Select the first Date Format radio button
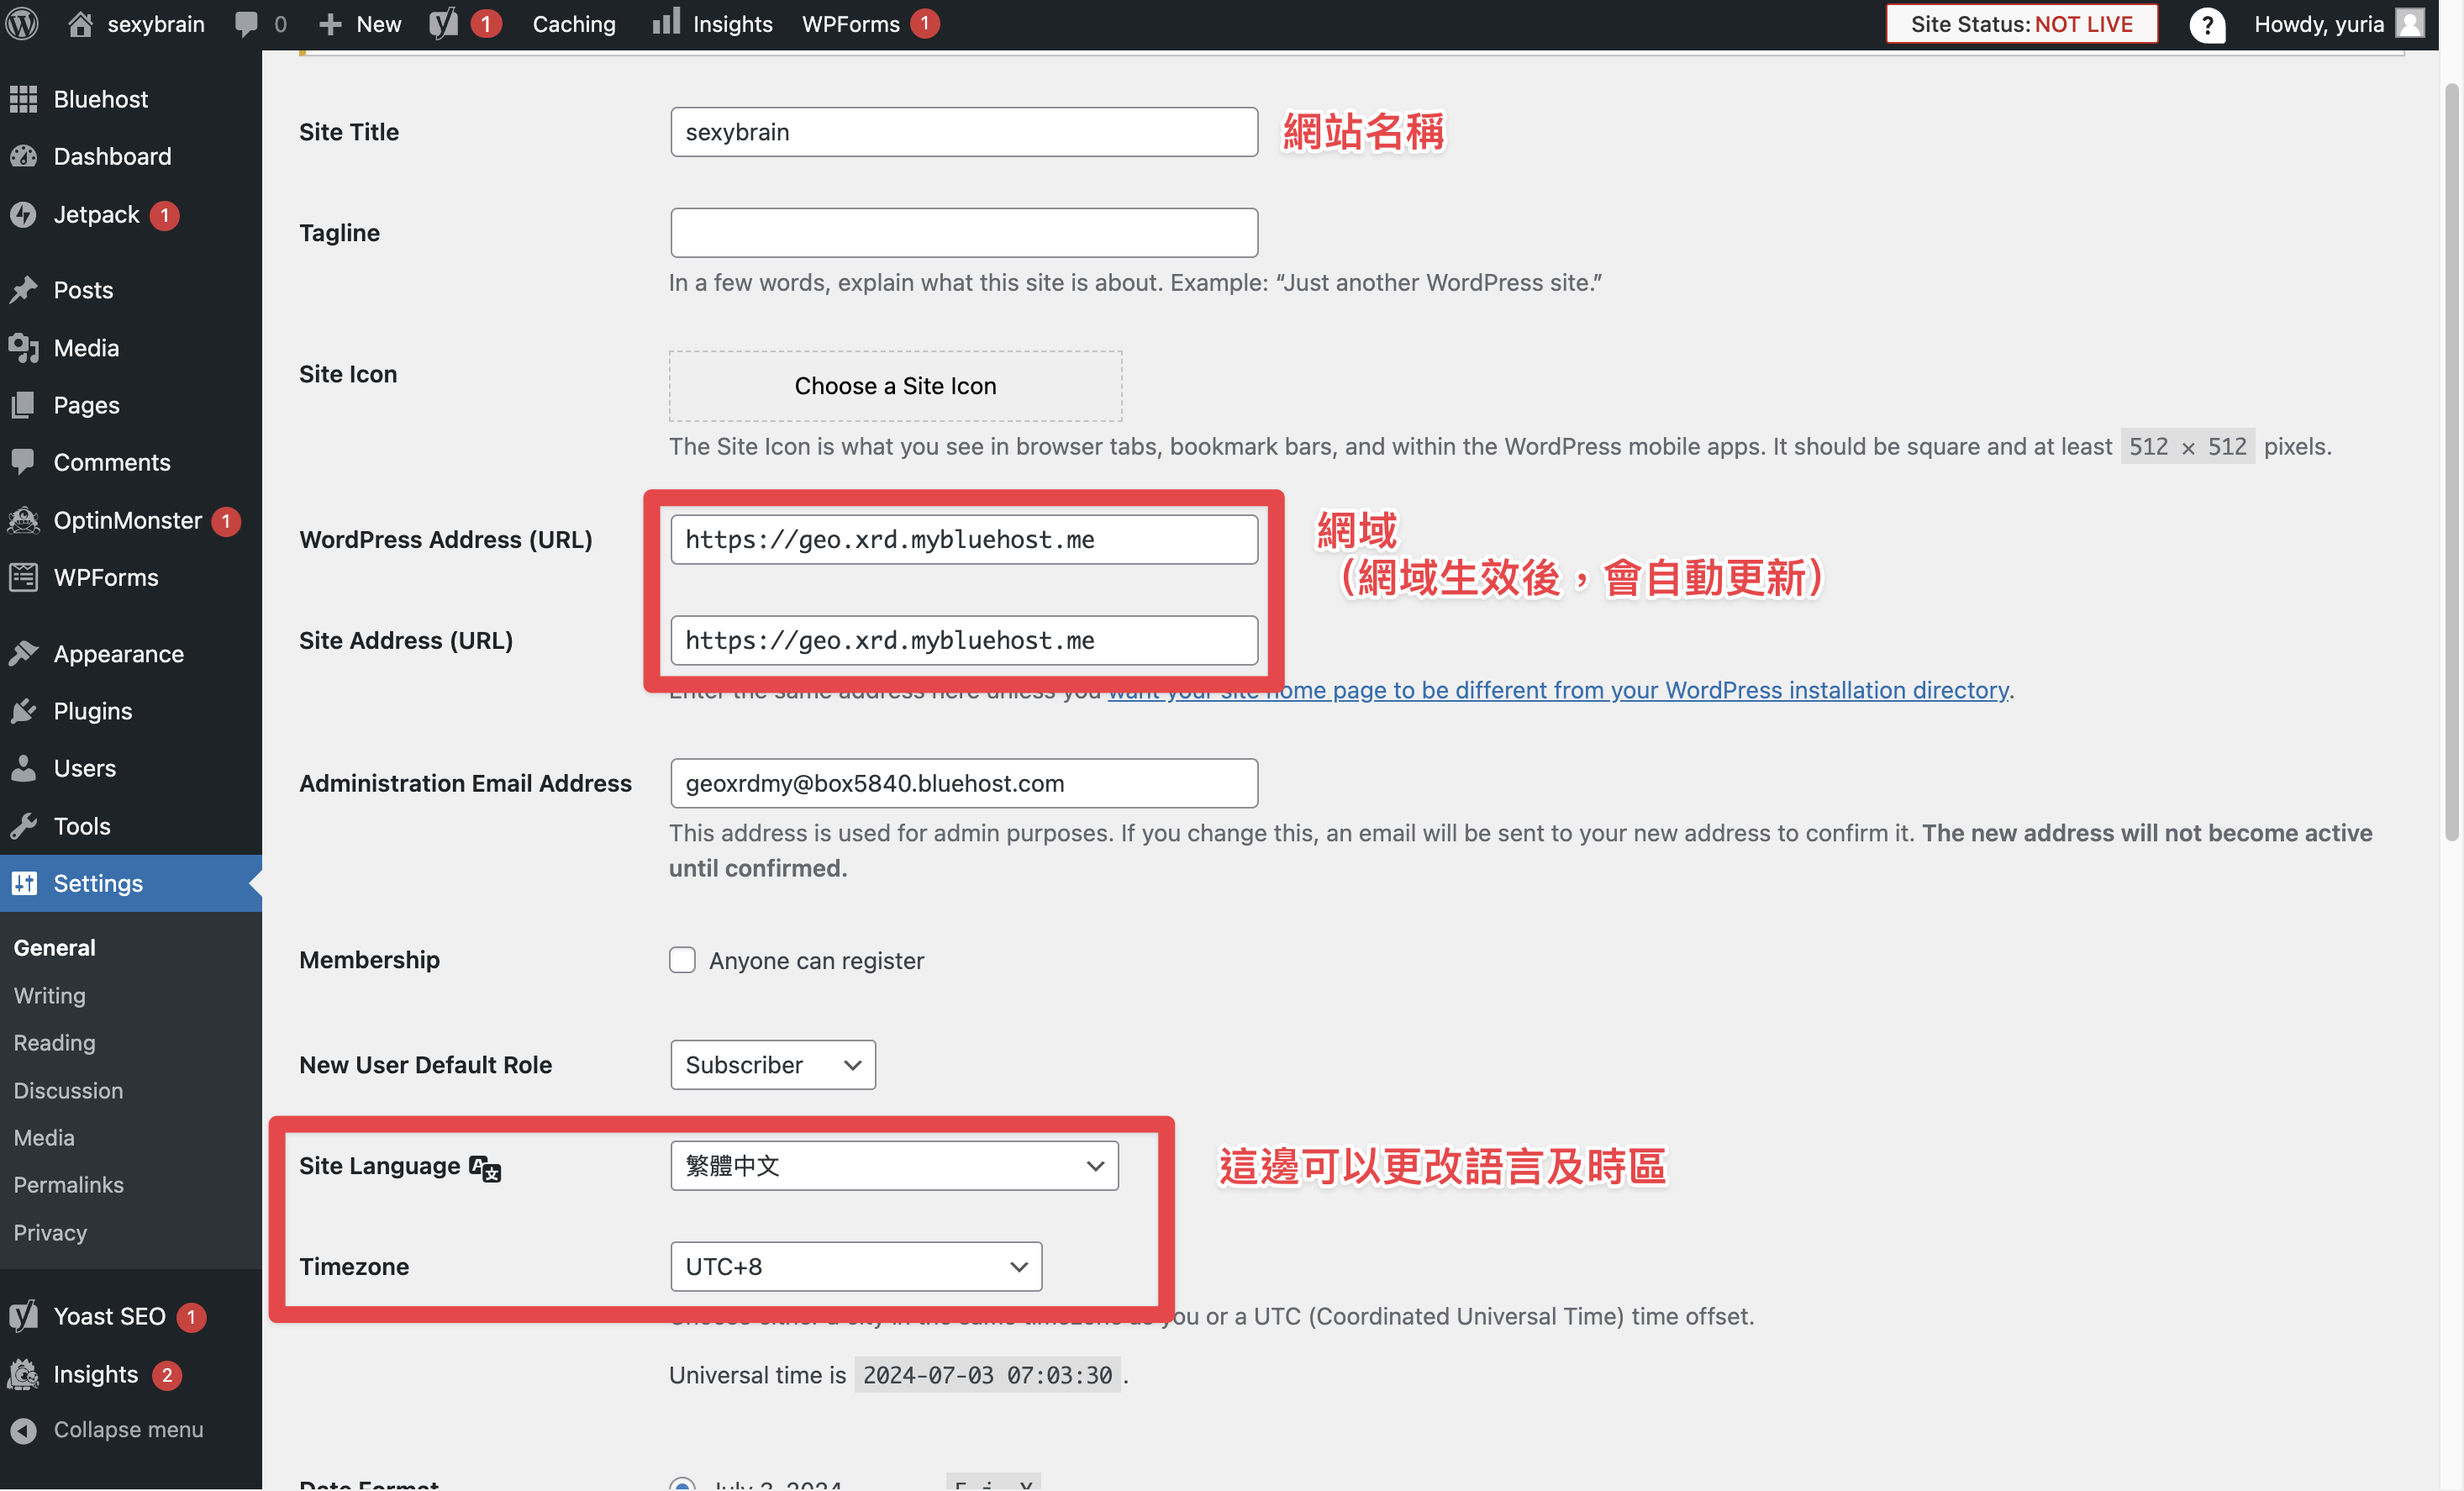Viewport: 2464px width, 1491px height. (x=682, y=1484)
